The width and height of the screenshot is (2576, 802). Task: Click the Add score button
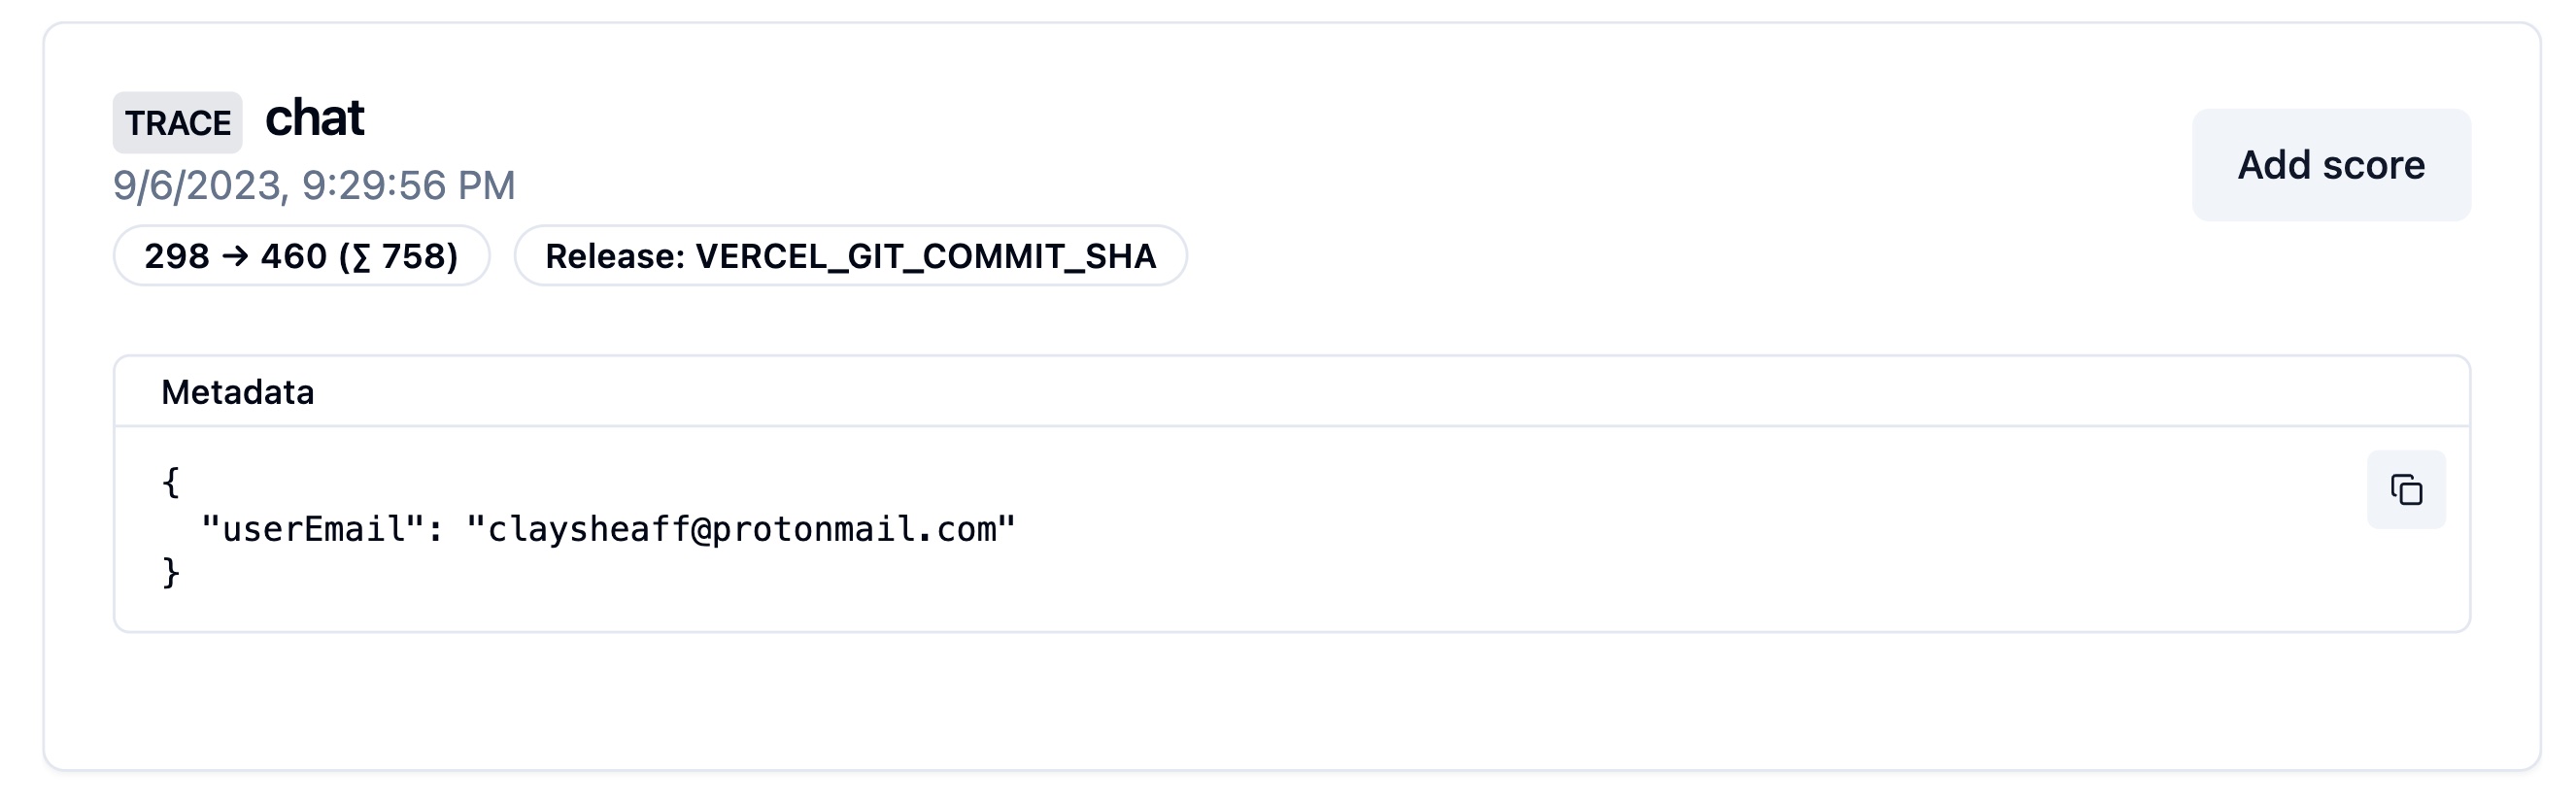pos(2330,165)
